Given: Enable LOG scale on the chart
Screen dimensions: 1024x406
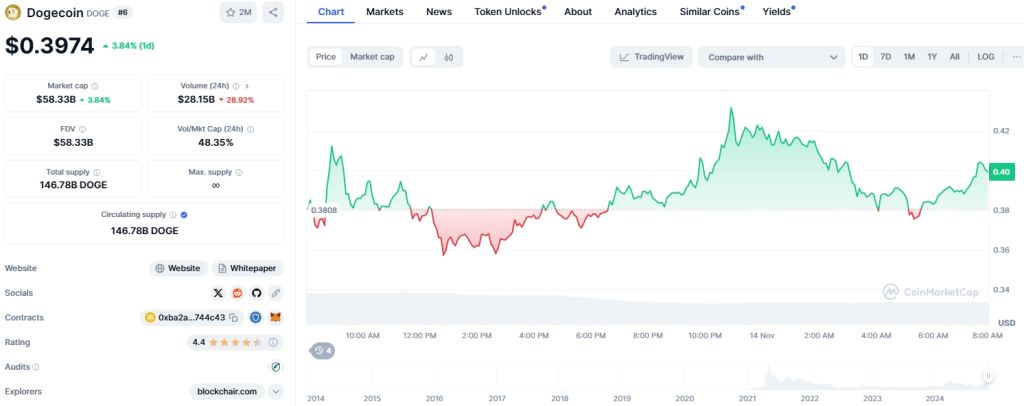Looking at the screenshot, I should click(x=985, y=57).
